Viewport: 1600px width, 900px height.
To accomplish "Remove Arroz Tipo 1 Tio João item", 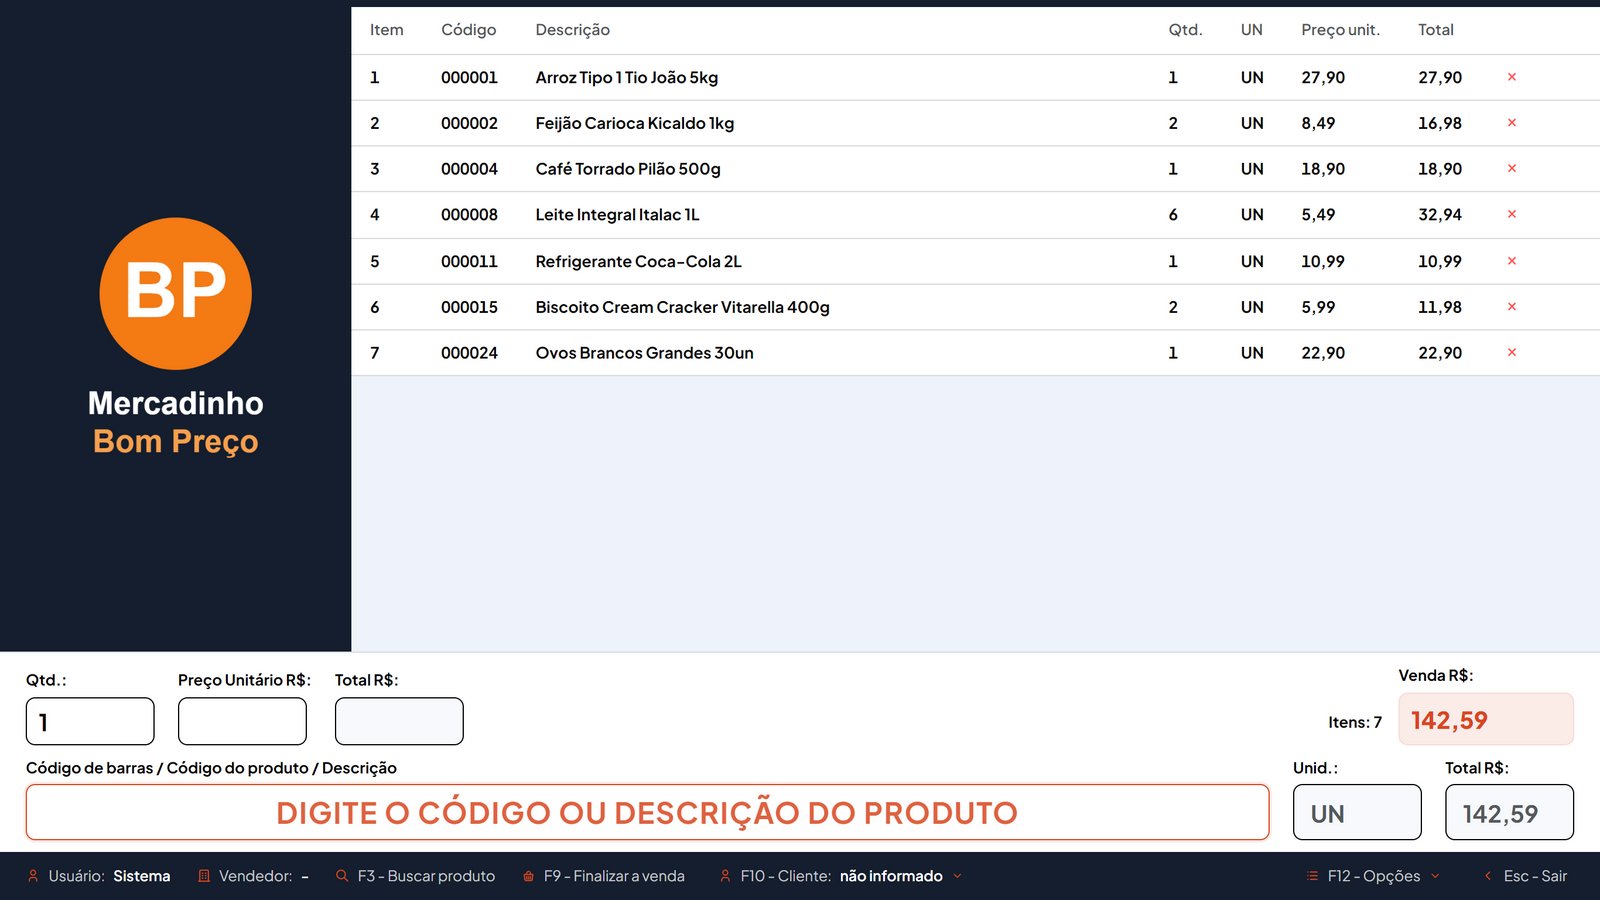I will 1511,77.
